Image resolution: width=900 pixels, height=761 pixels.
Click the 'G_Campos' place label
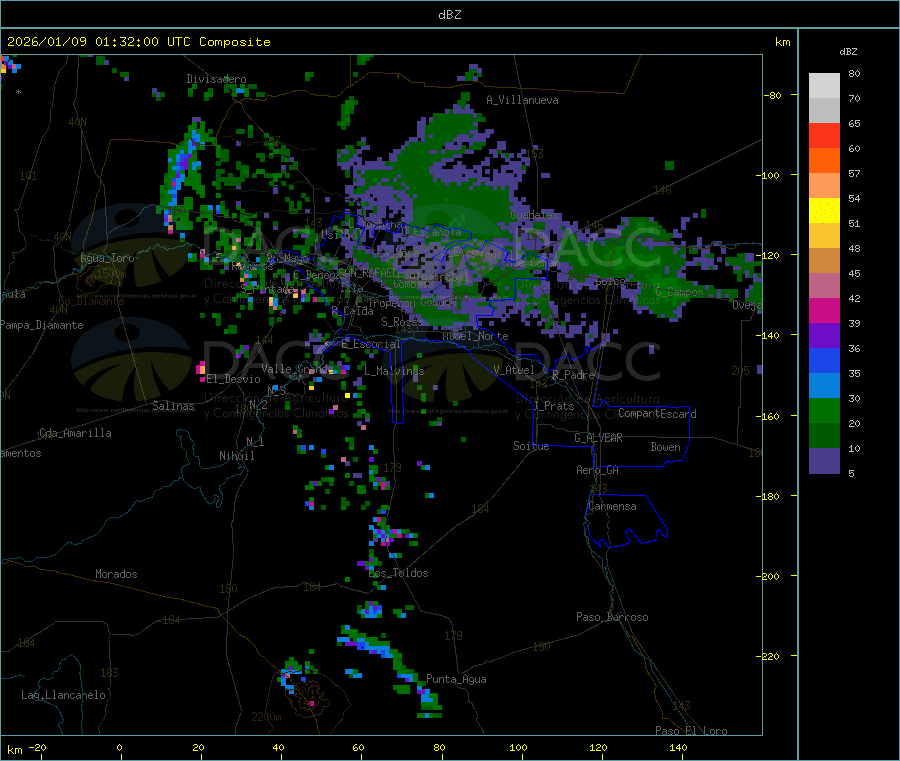pos(679,292)
